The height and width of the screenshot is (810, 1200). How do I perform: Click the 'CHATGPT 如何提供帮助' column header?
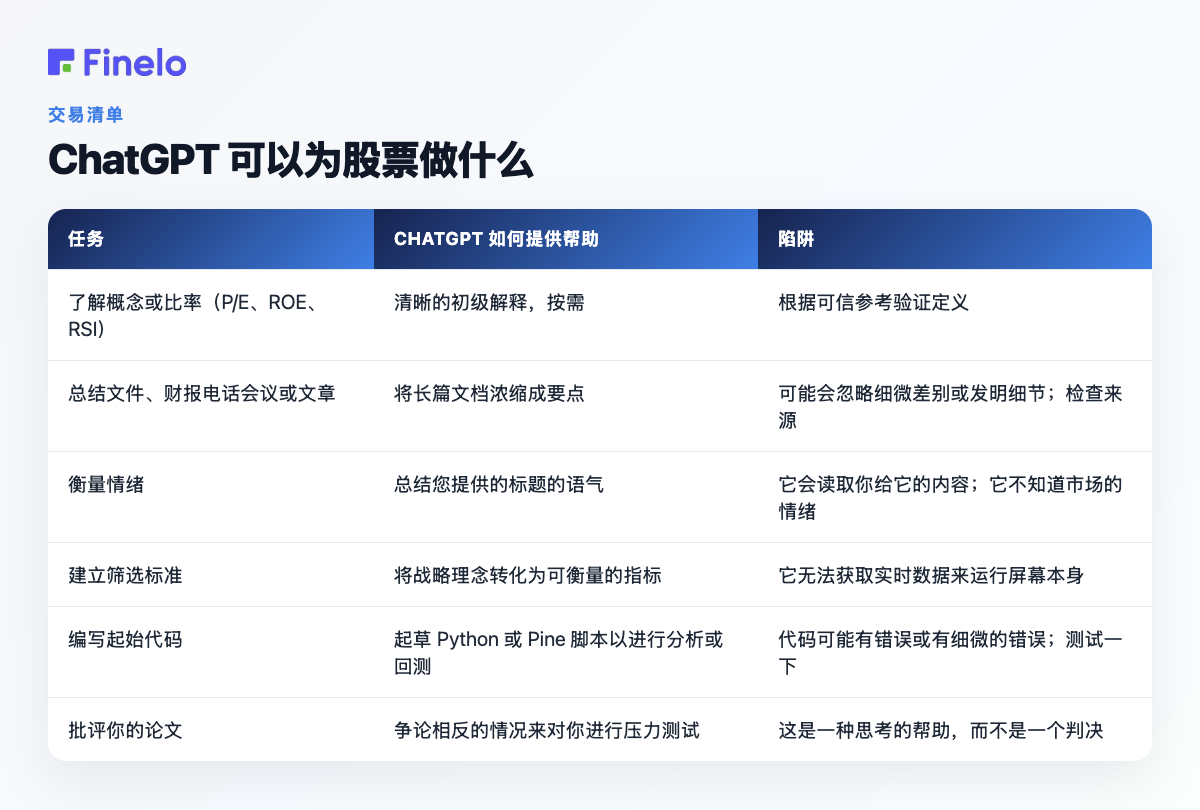click(566, 239)
